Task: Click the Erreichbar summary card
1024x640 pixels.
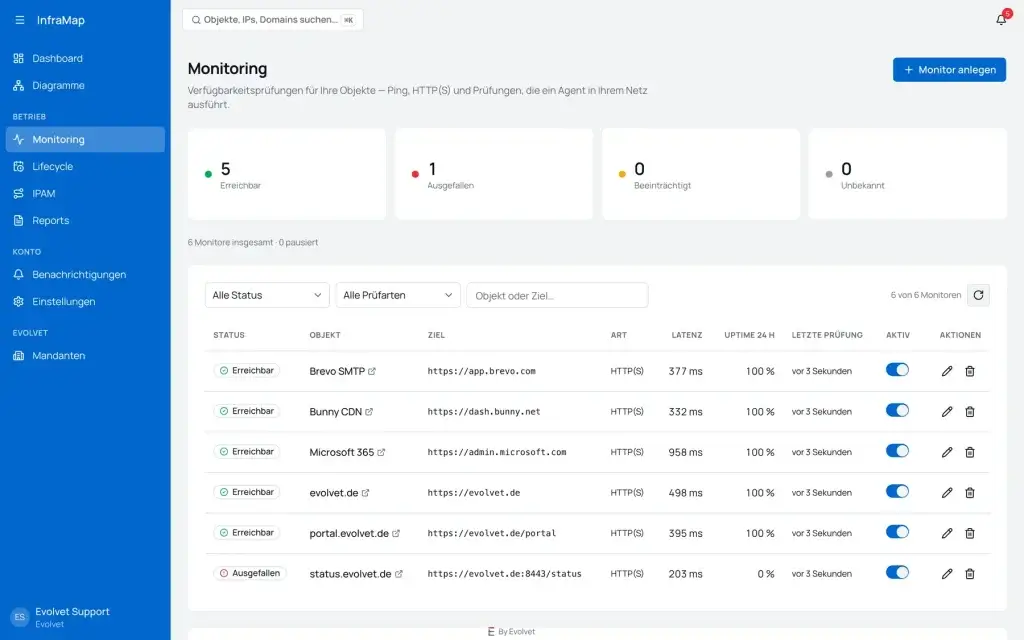Action: (287, 174)
